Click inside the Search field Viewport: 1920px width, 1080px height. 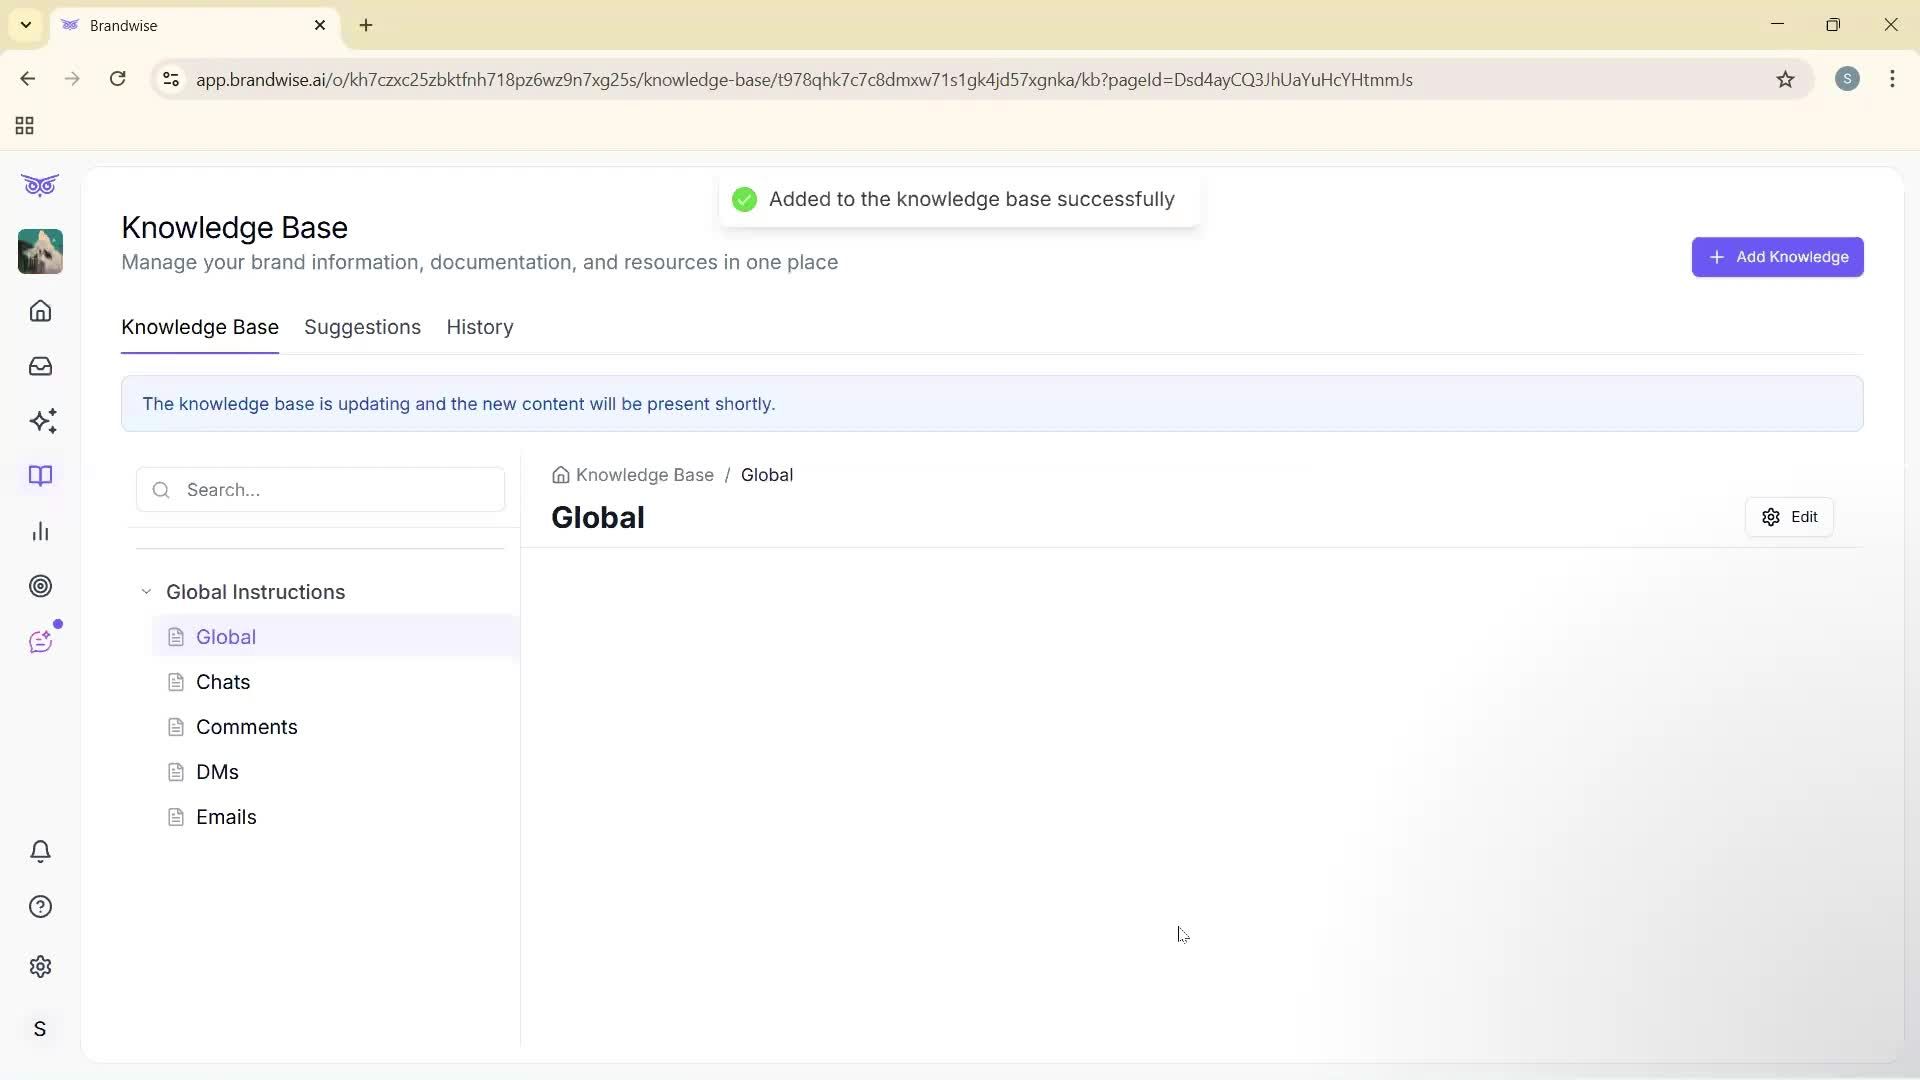click(x=320, y=490)
